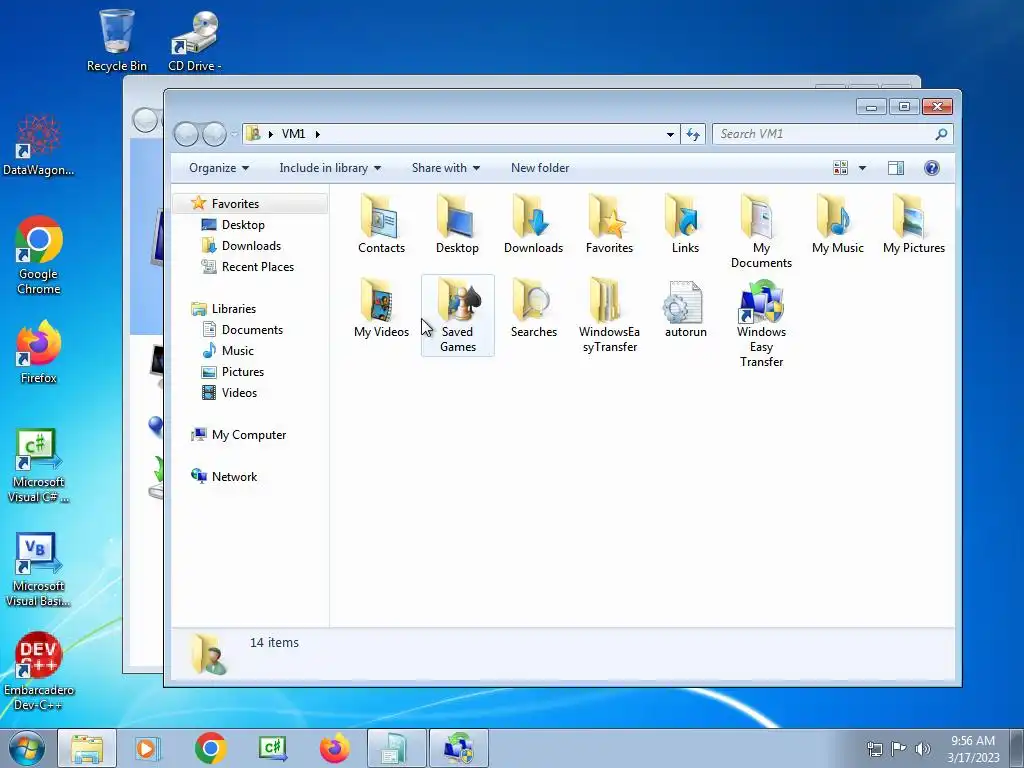1024x768 pixels.
Task: Open Embarcadero Dev-C++ desktop shortcut
Action: (39, 671)
